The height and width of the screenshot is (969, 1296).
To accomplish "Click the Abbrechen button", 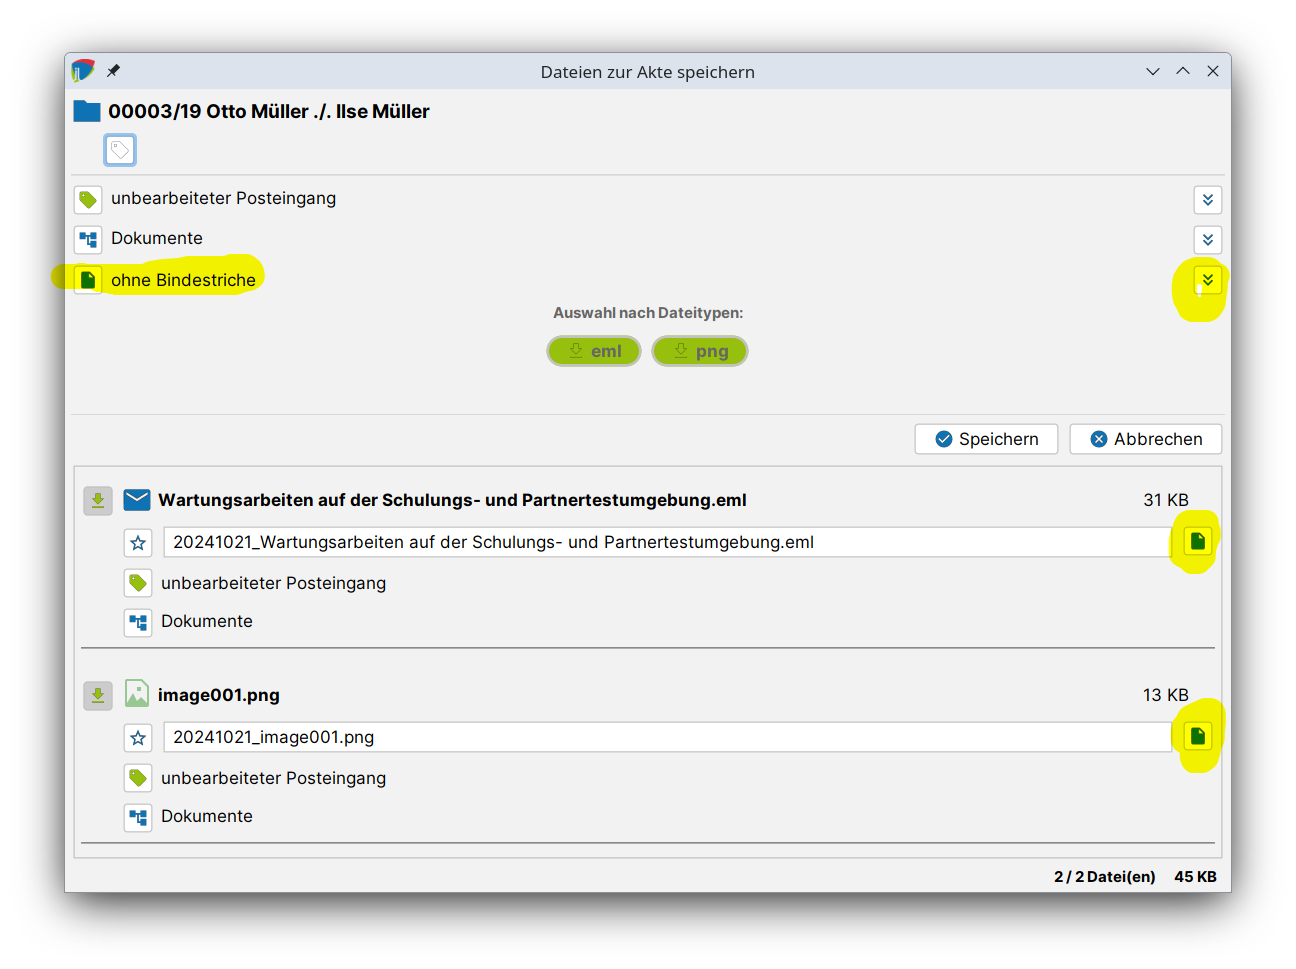I will 1146,439.
